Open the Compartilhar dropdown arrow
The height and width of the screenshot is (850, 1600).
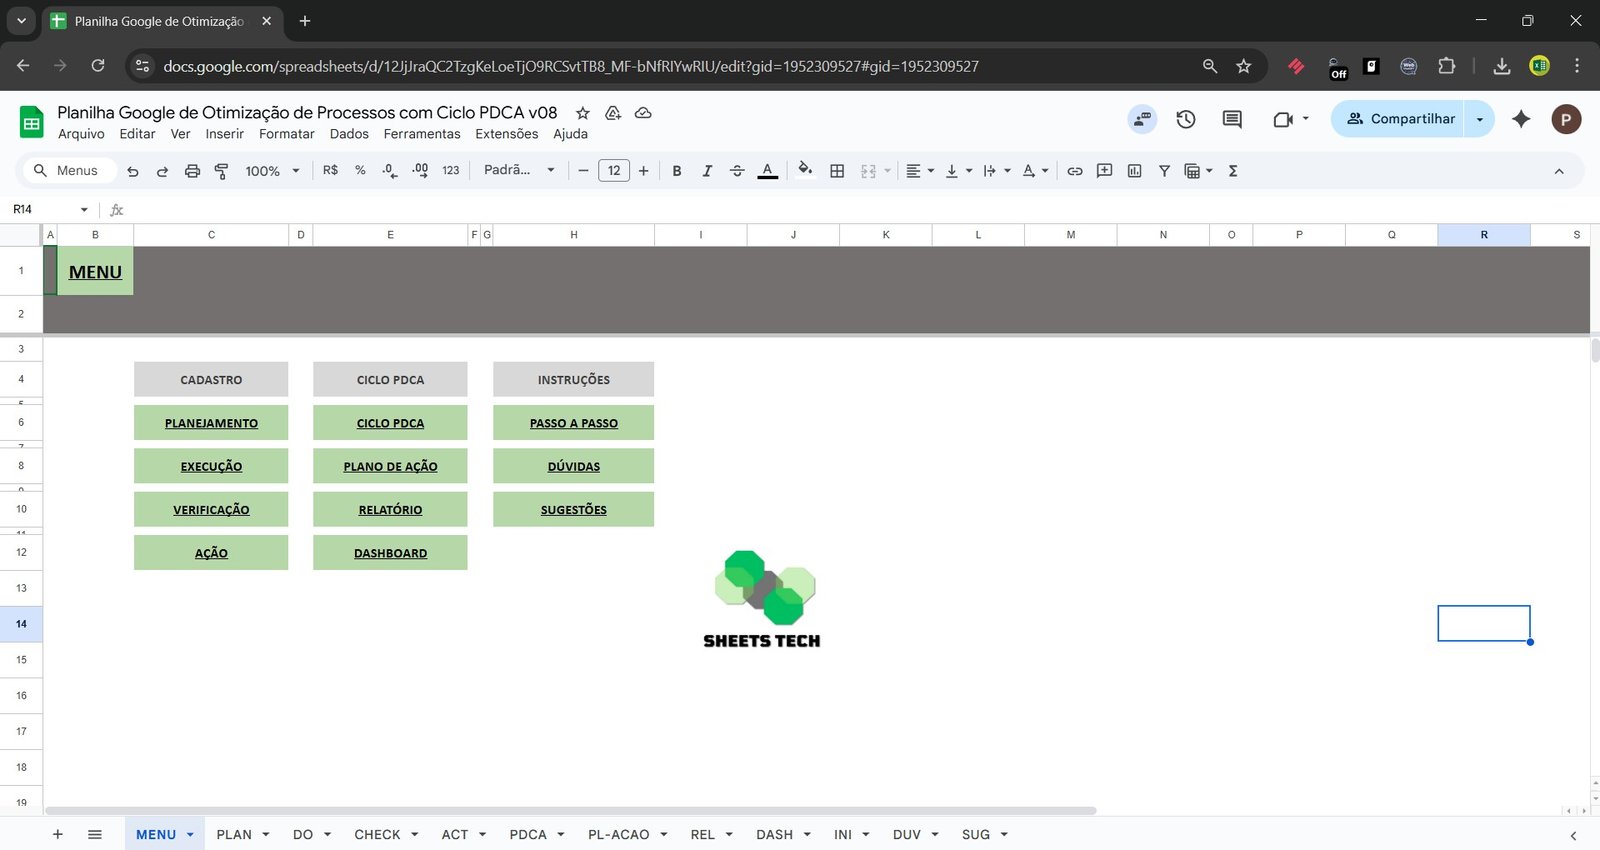point(1480,119)
